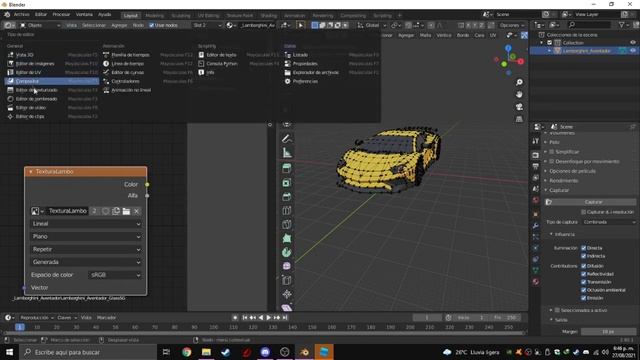This screenshot has height=360, width=640.
Task: Open the Repetir extension dropdown
Action: point(86,249)
